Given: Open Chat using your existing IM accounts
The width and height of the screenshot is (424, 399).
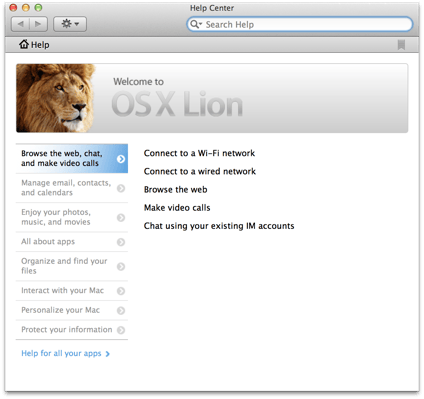Looking at the screenshot, I should coord(219,226).
